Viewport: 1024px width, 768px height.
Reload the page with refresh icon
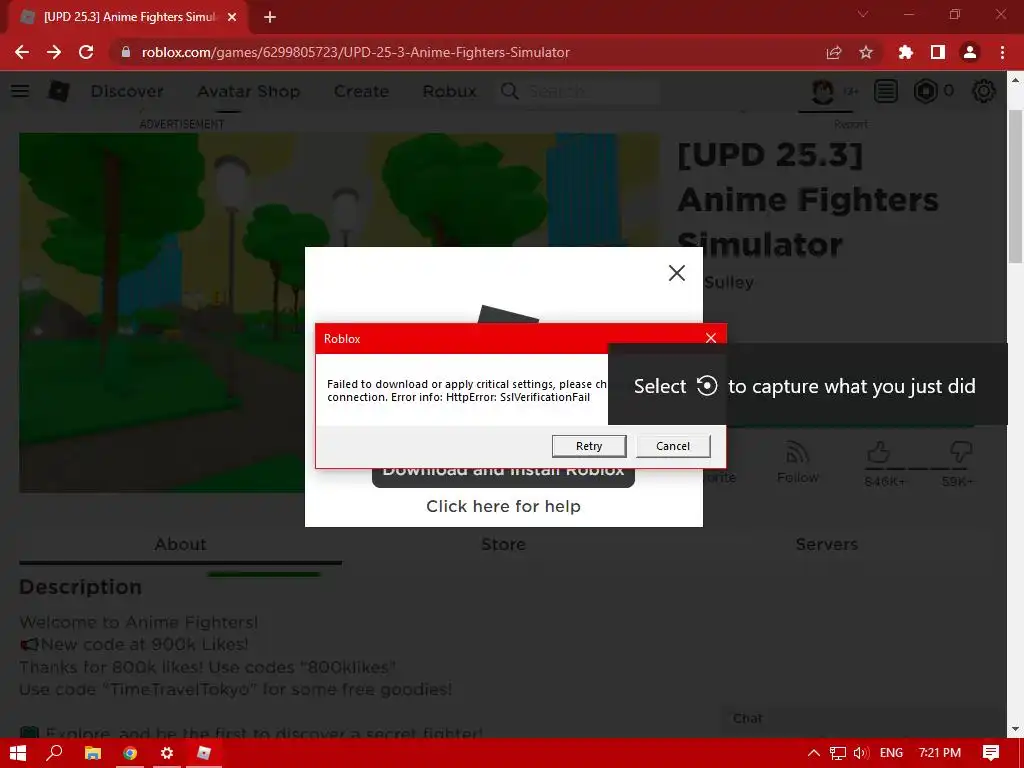click(86, 52)
